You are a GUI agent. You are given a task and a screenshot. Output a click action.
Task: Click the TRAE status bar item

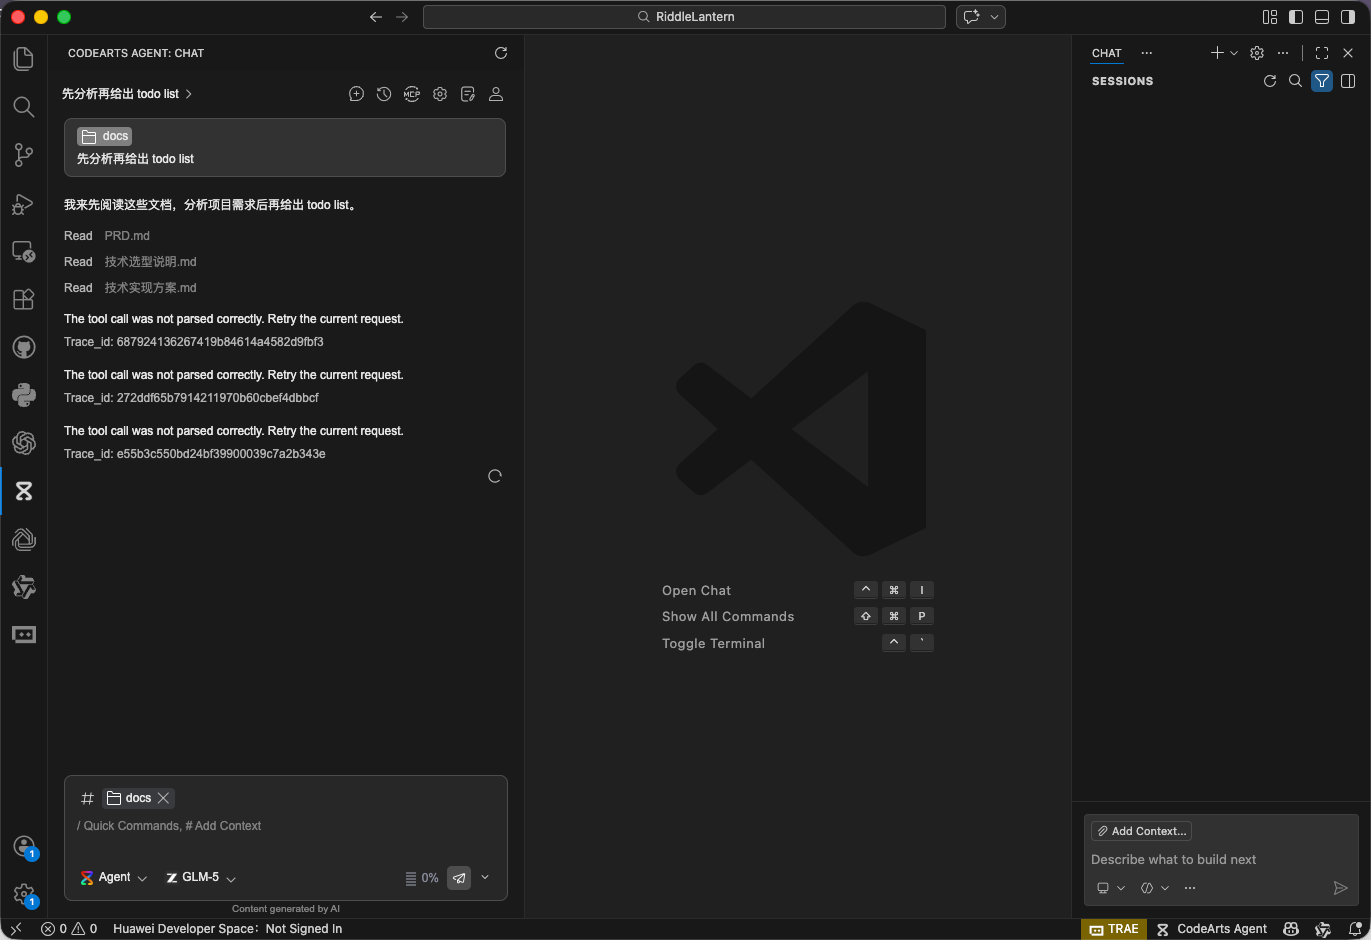tap(1114, 929)
